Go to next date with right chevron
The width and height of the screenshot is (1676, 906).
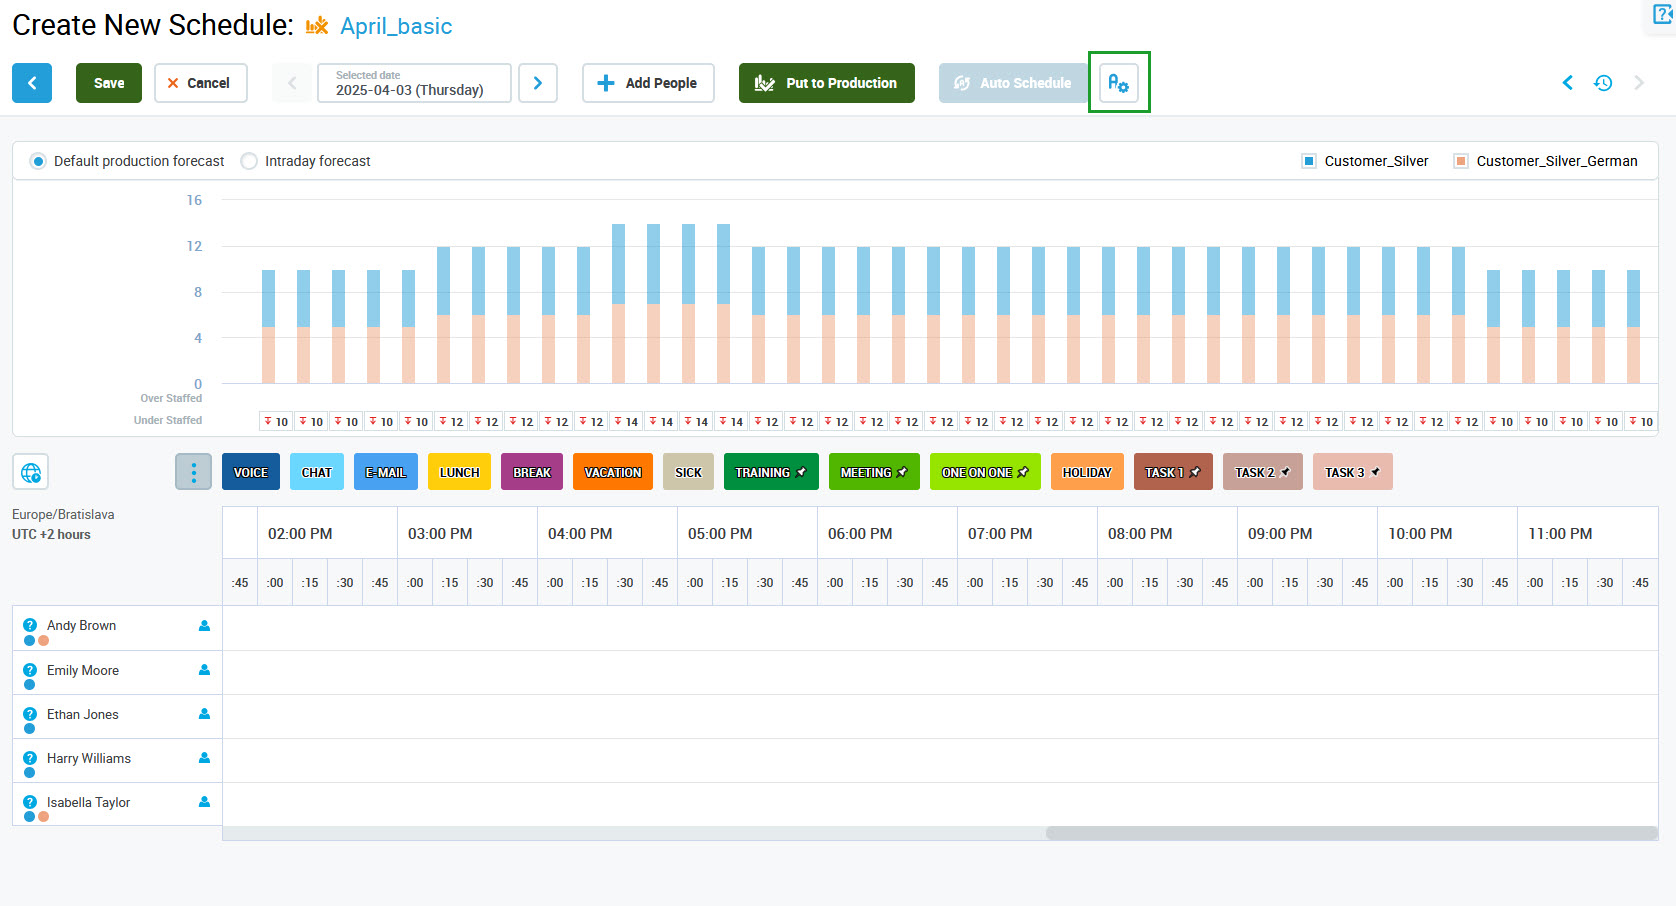coord(538,83)
